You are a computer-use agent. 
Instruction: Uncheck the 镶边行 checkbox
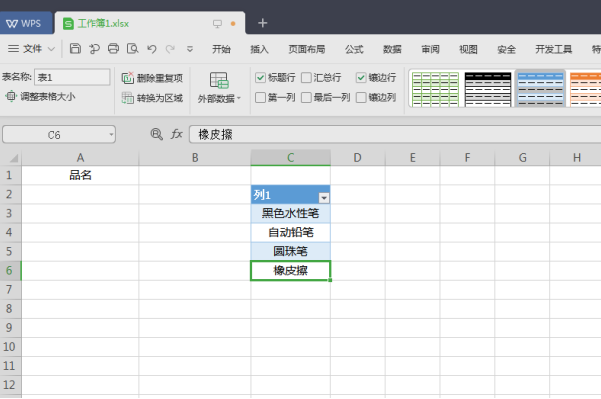pyautogui.click(x=361, y=78)
